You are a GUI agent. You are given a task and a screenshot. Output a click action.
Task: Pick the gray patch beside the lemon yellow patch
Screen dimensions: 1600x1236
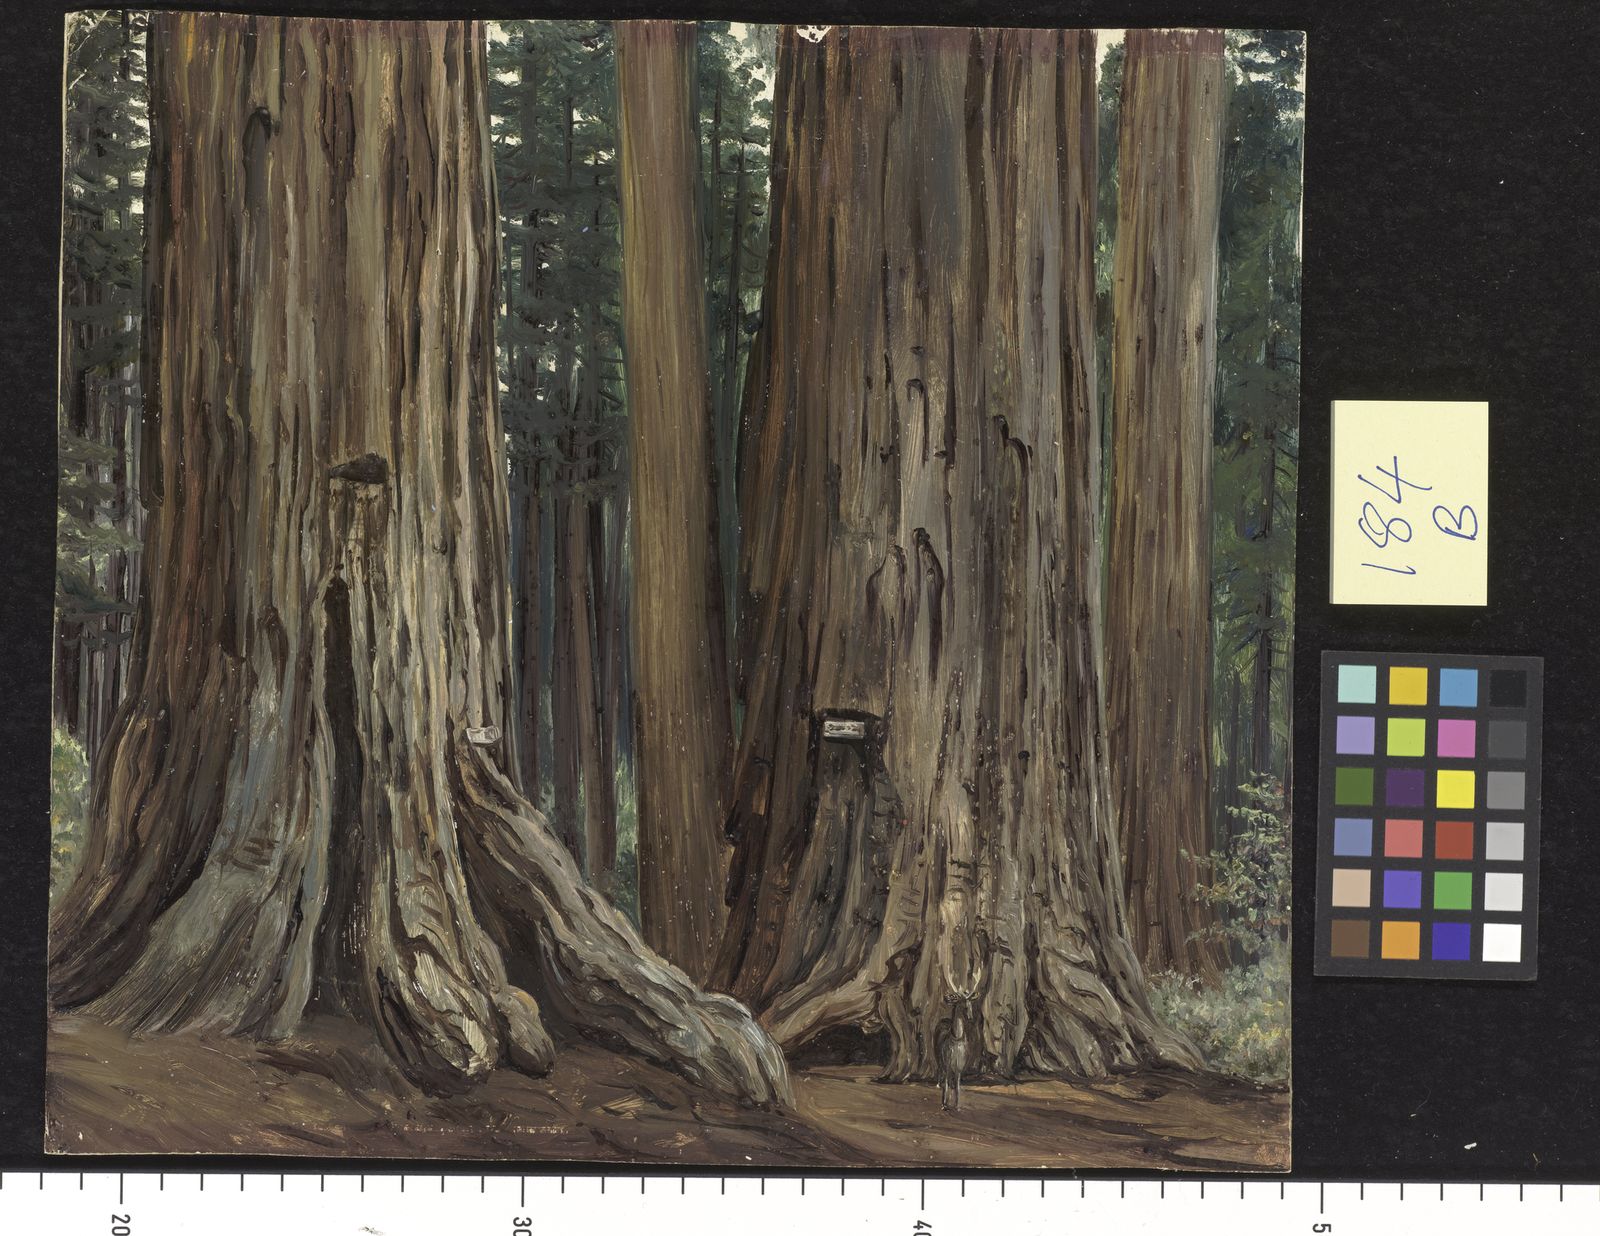point(1506,790)
